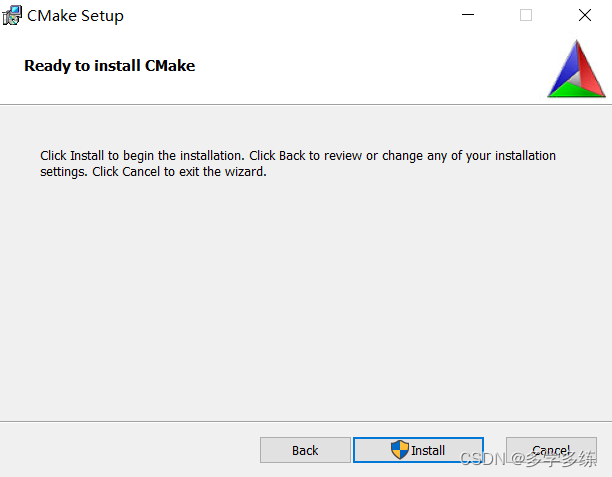Screen dimensions: 612x477
Task: Click the blue face of CMake logo
Action: click(564, 68)
